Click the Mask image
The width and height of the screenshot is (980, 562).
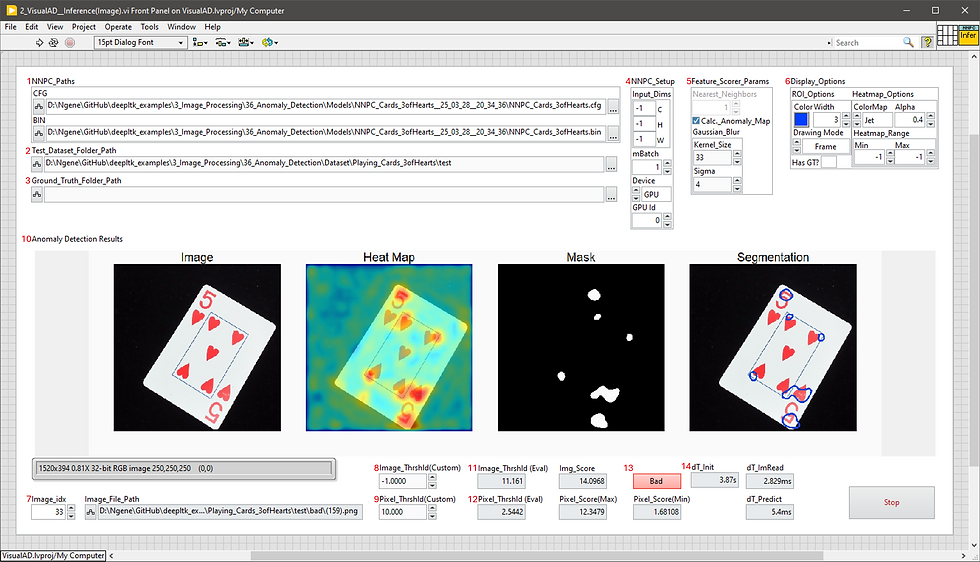pos(581,348)
